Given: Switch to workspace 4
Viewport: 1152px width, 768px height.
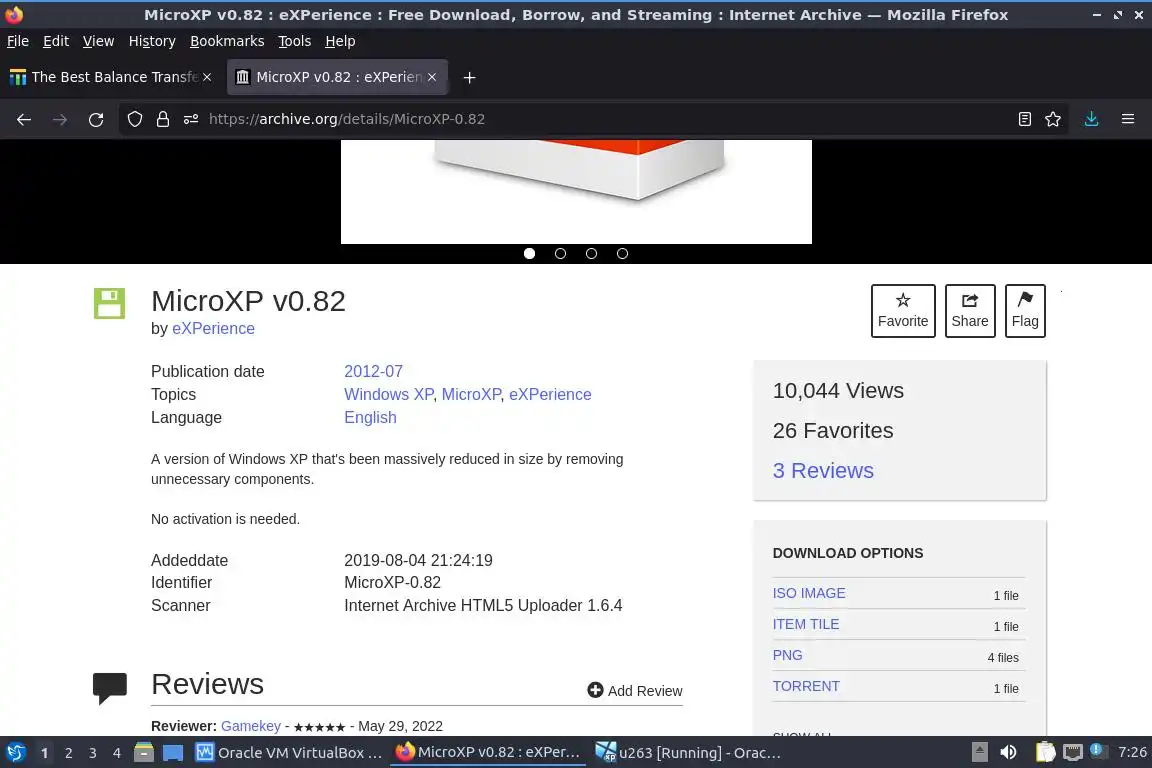Looking at the screenshot, I should [117, 753].
